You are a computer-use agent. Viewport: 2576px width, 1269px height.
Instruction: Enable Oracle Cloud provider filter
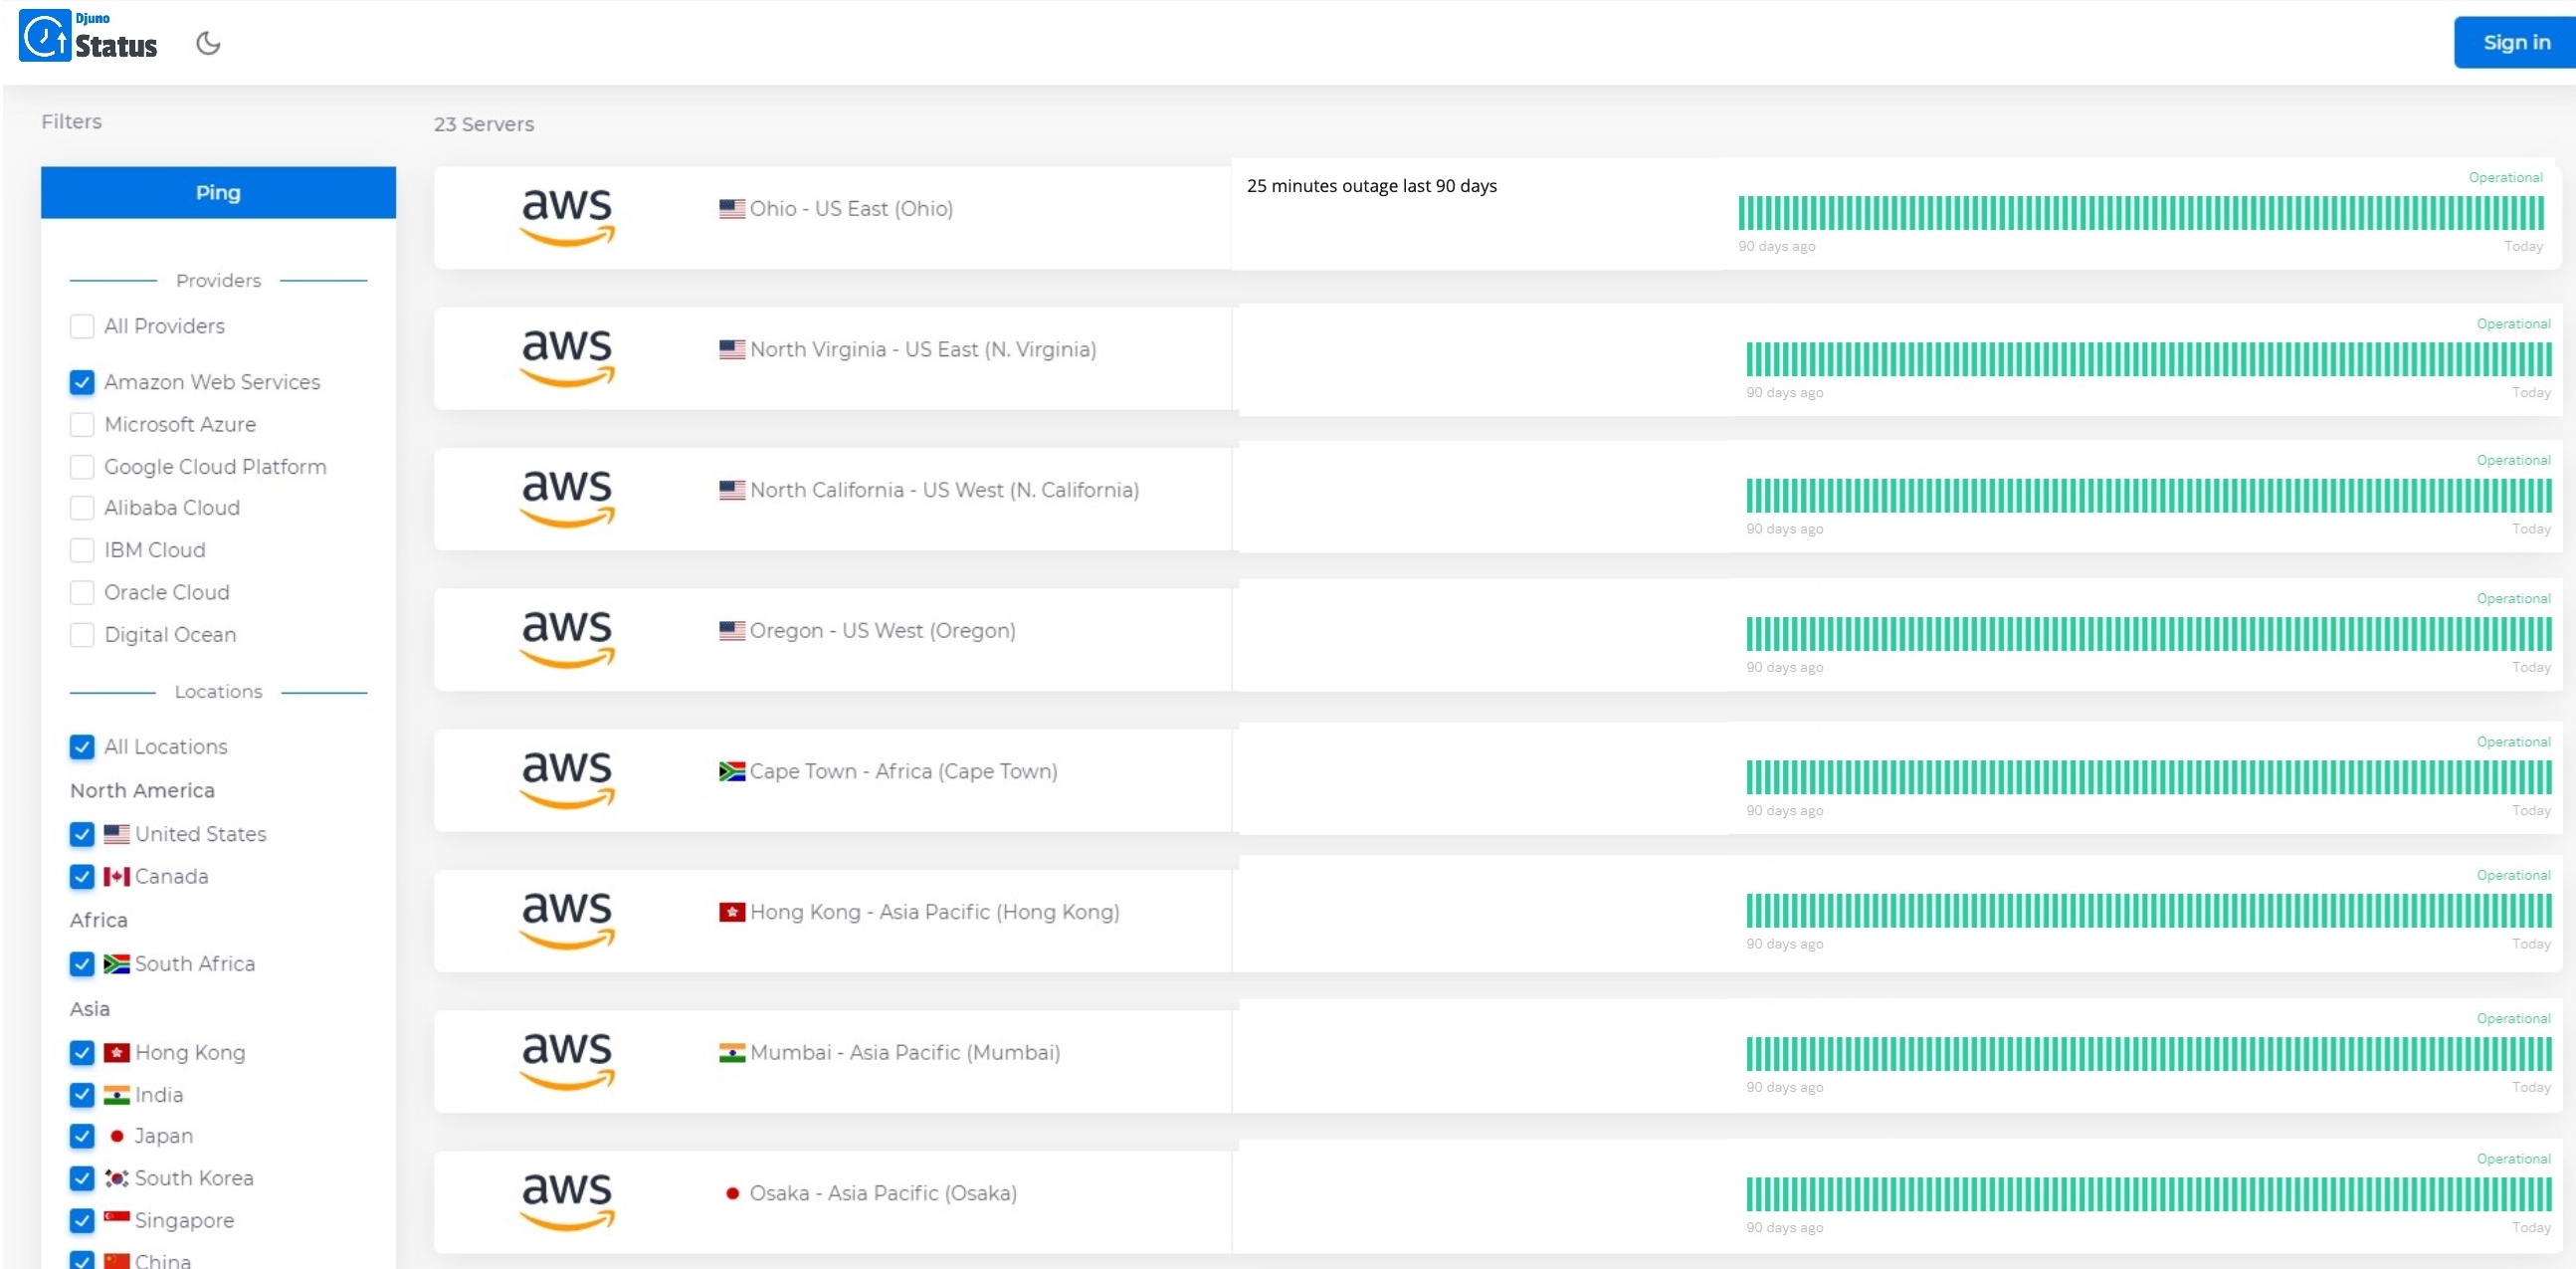[x=82, y=593]
